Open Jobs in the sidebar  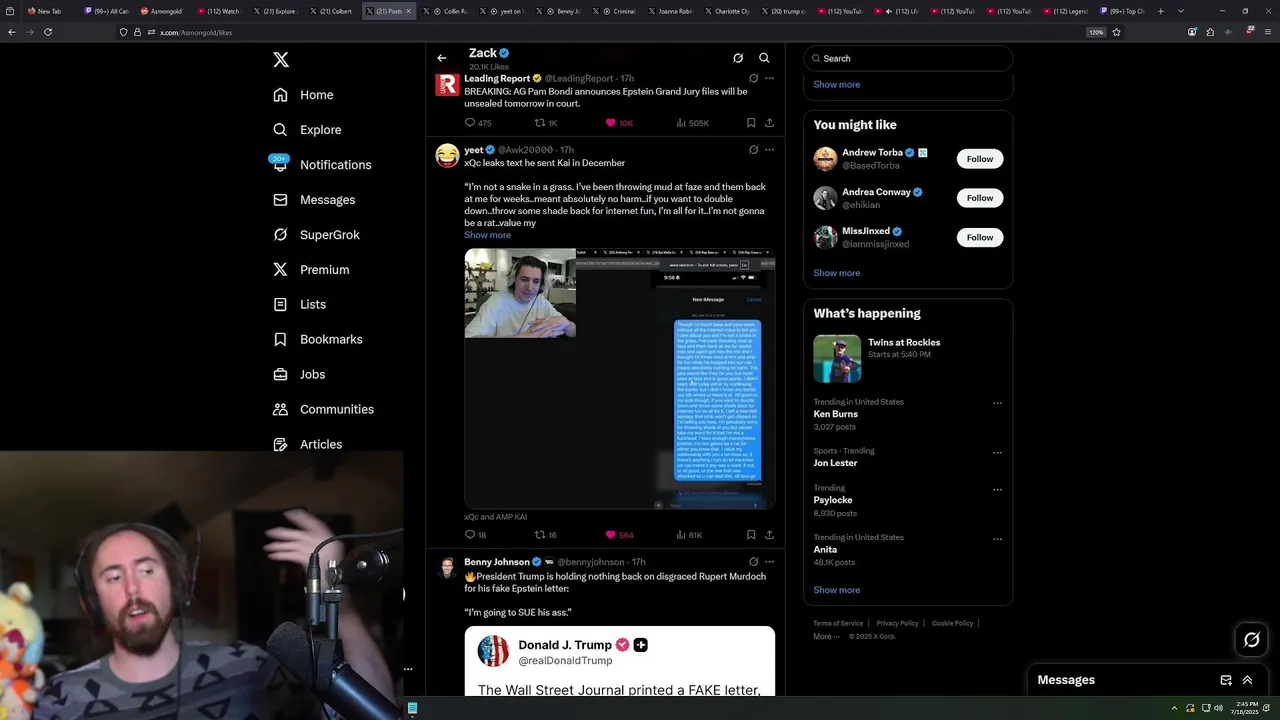point(299,375)
